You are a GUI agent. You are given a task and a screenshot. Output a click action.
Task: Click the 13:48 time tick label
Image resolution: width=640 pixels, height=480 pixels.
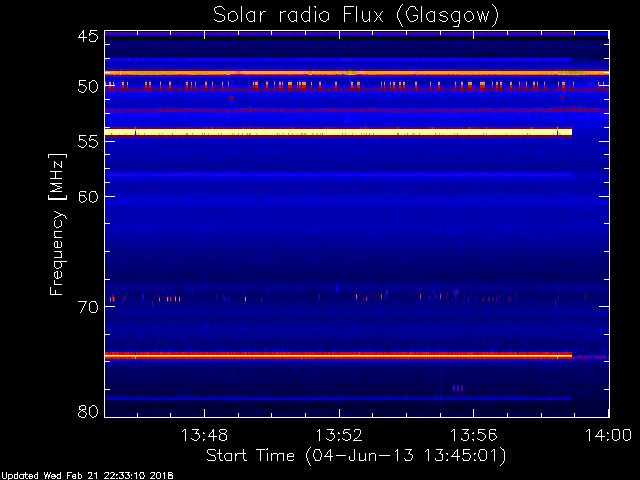click(204, 435)
